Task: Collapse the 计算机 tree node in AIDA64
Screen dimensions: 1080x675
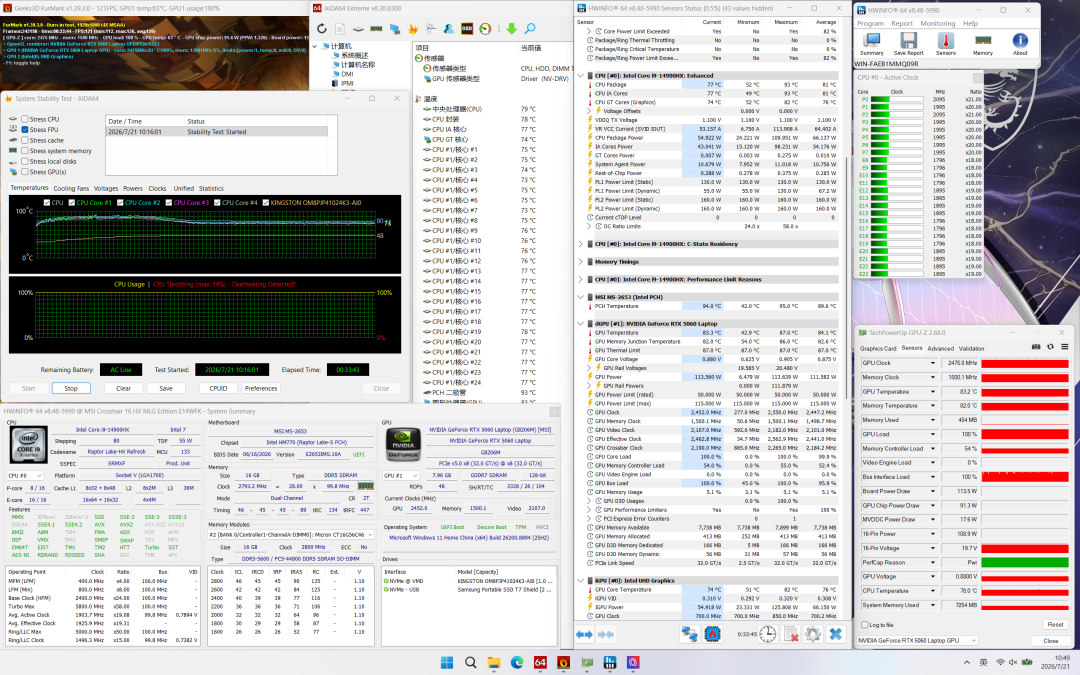Action: pos(315,46)
